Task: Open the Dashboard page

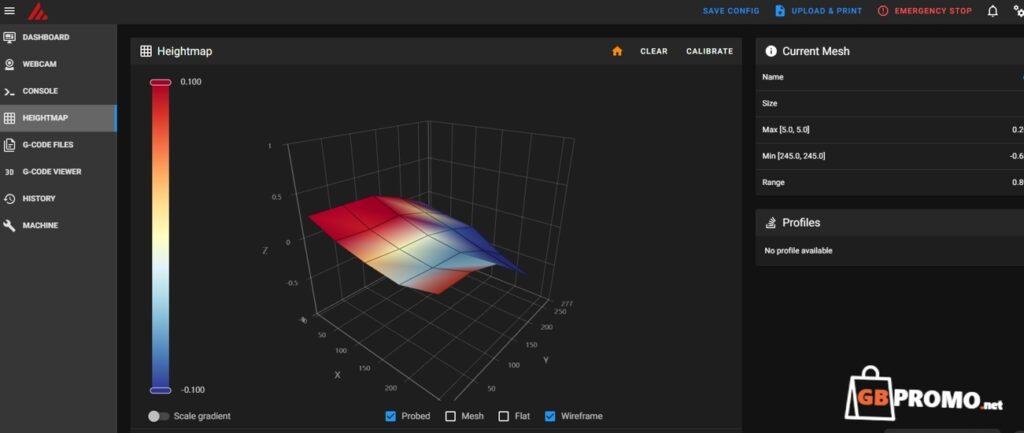Action: tap(46, 37)
